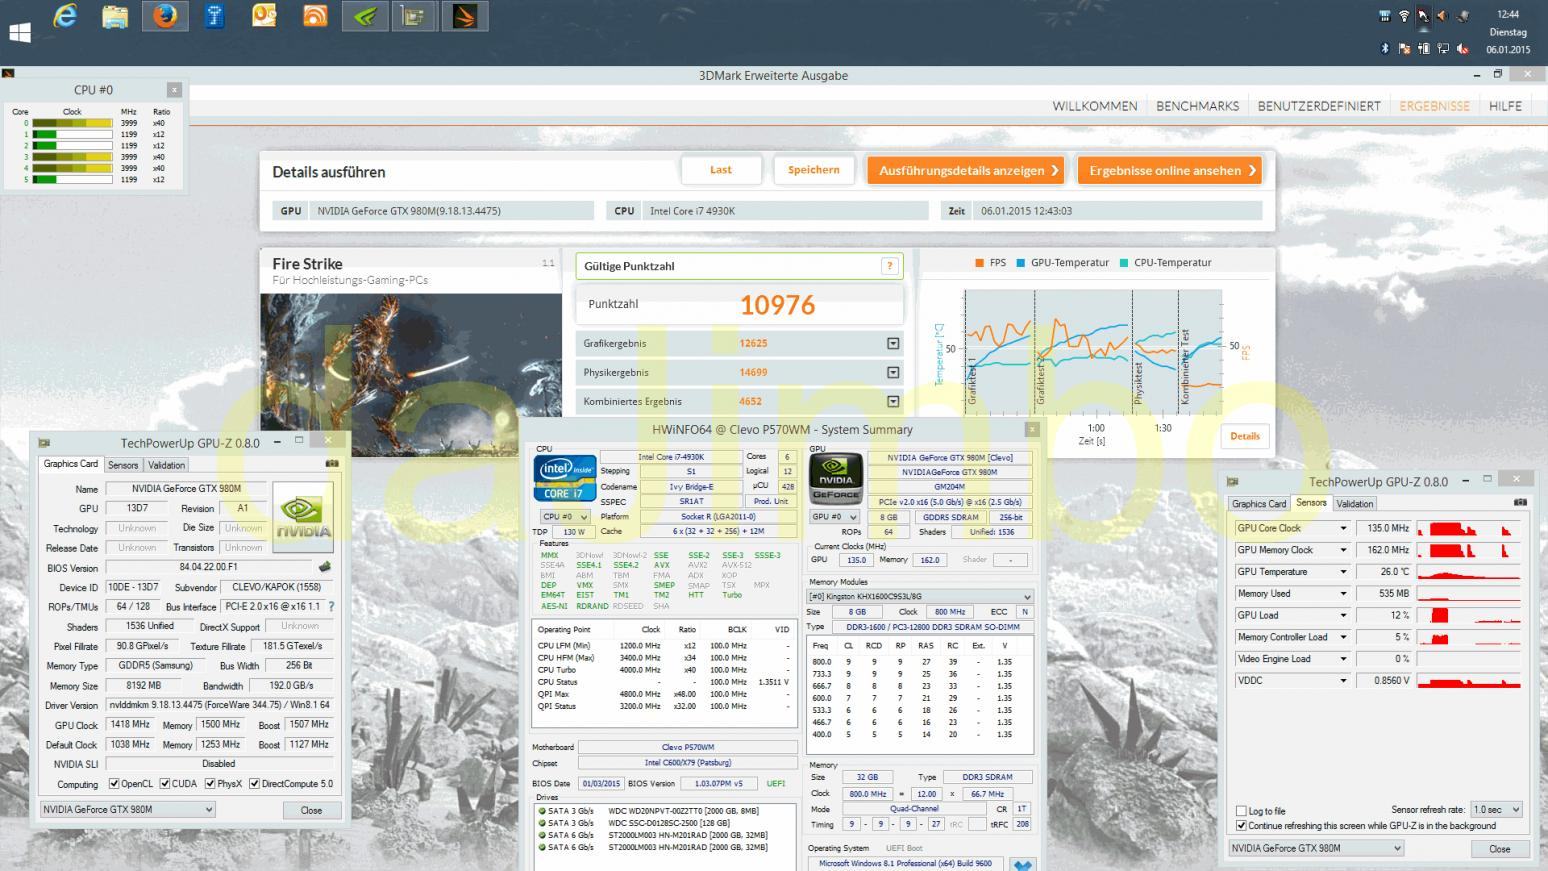This screenshot has height=871, width=1548.
Task: Uncheck Continue refreshing while GPU-Z is in background
Action: click(x=1242, y=826)
